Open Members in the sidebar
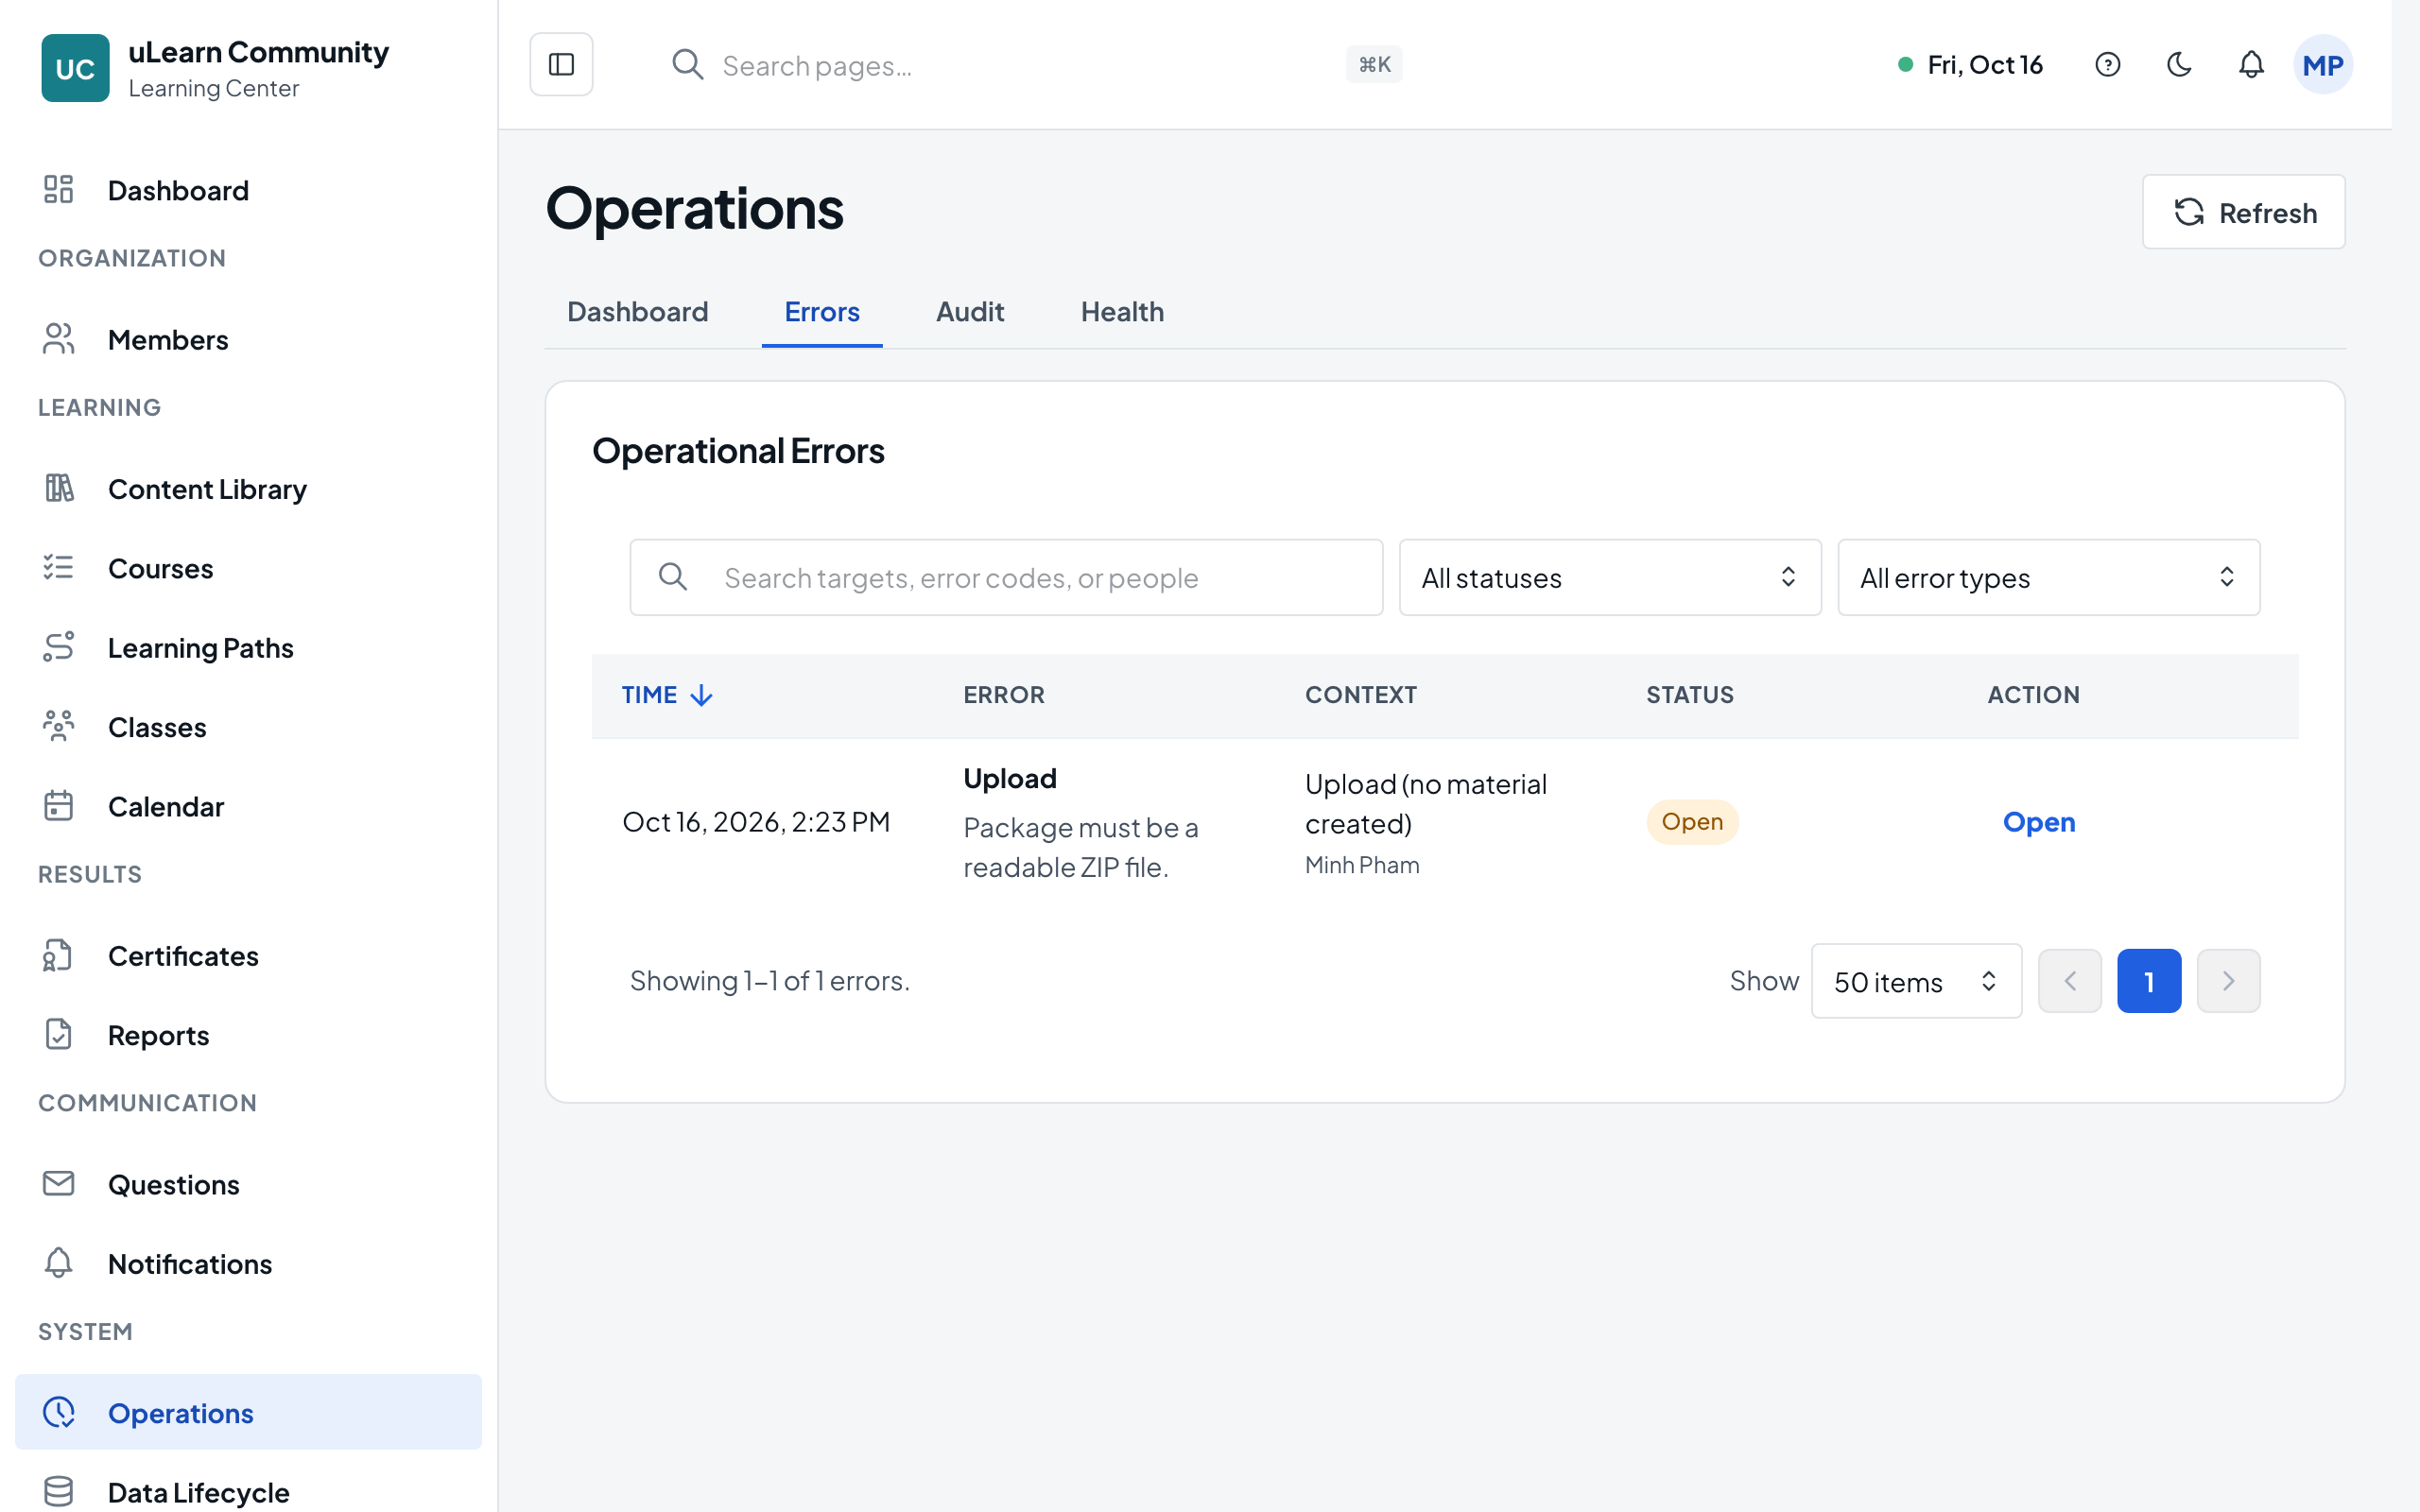 click(x=248, y=340)
